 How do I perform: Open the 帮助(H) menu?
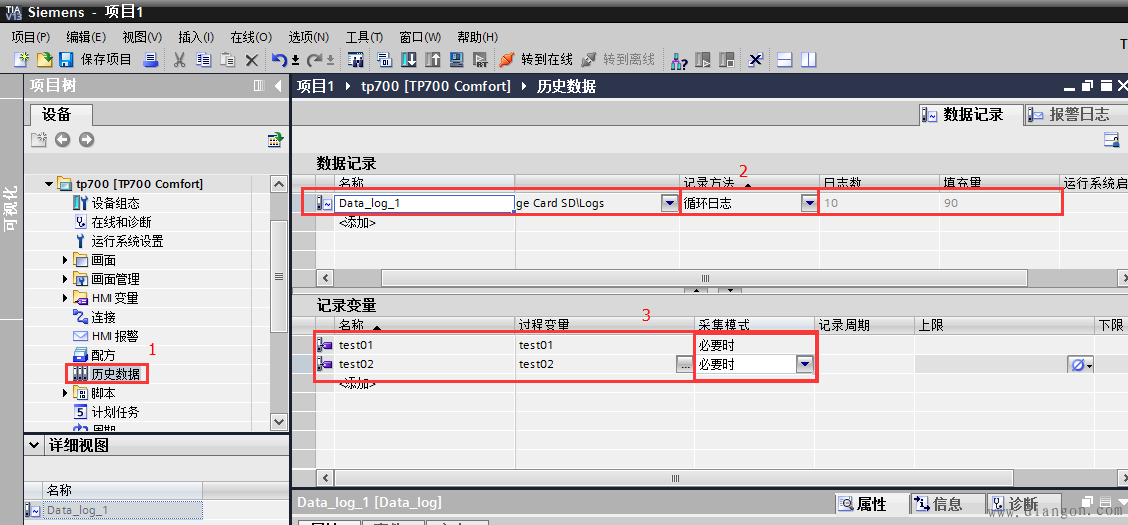point(478,37)
